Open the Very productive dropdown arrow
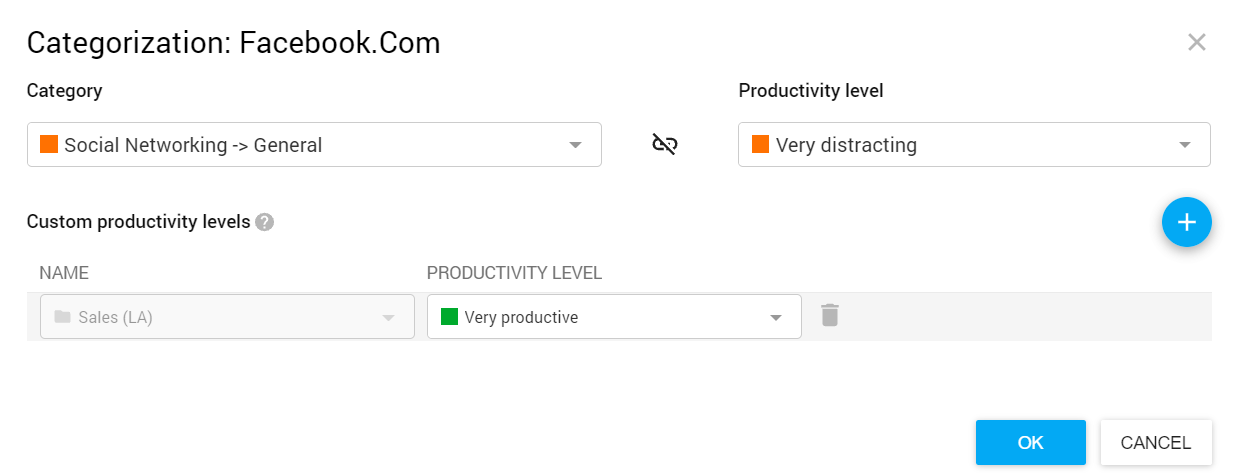This screenshot has height=473, width=1238. click(775, 318)
